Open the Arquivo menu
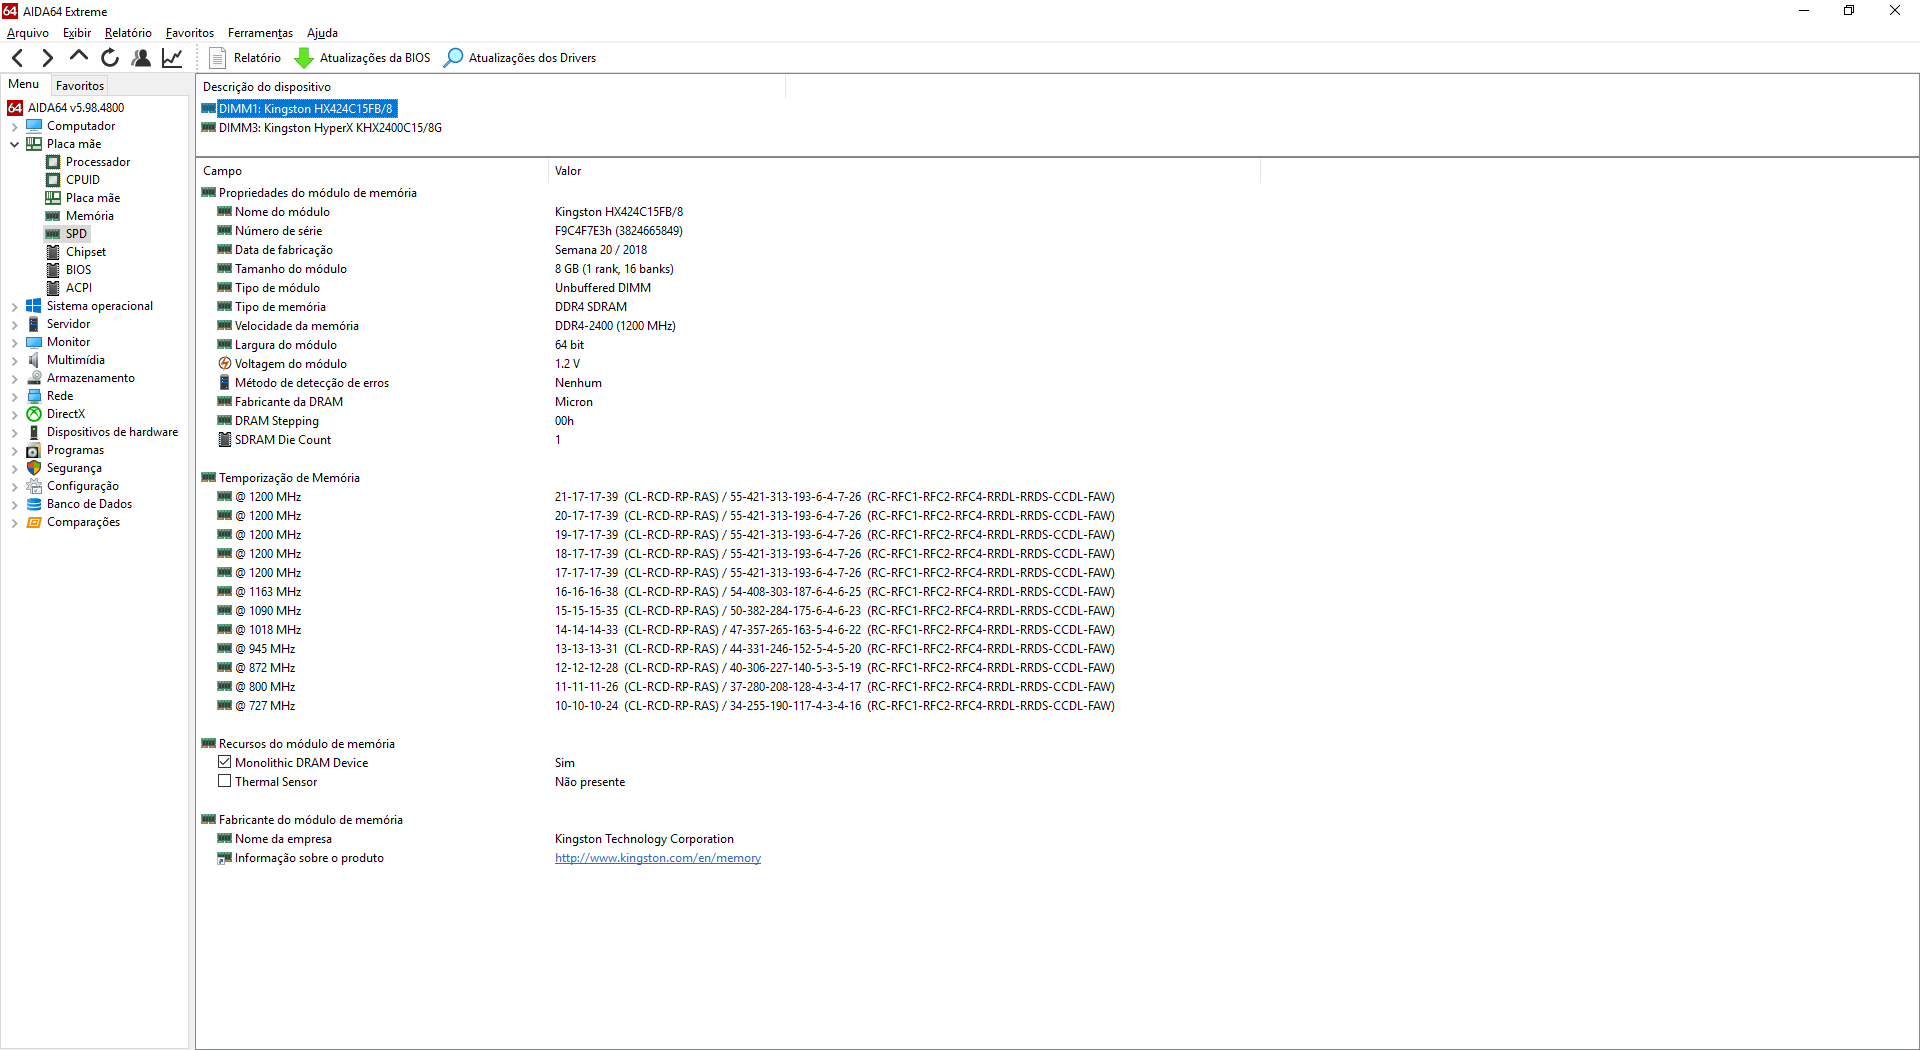1920x1050 pixels. pos(28,33)
